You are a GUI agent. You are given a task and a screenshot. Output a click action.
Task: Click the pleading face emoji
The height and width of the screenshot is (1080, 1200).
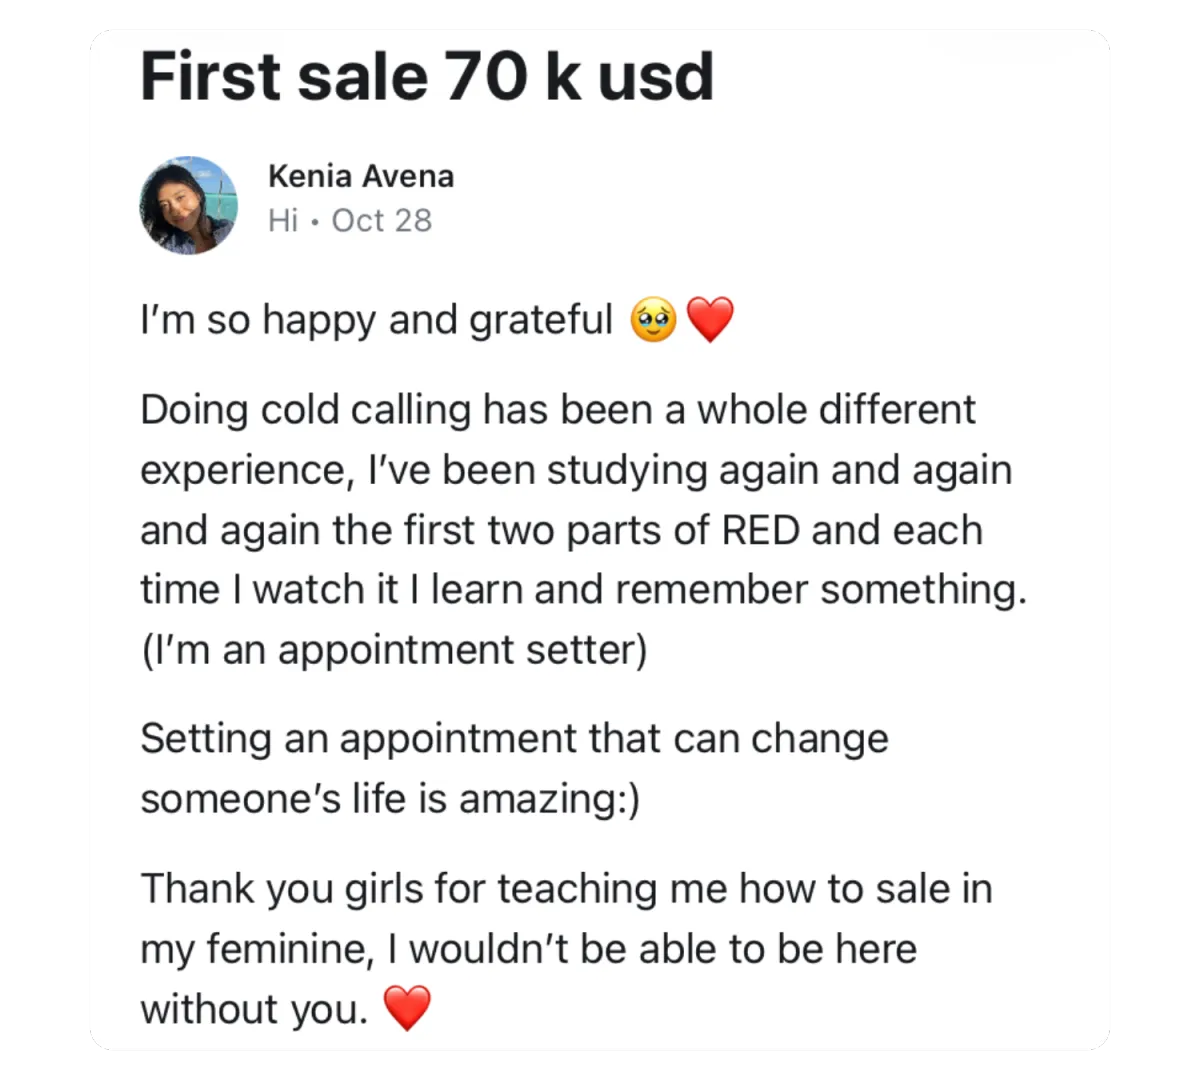point(653,321)
